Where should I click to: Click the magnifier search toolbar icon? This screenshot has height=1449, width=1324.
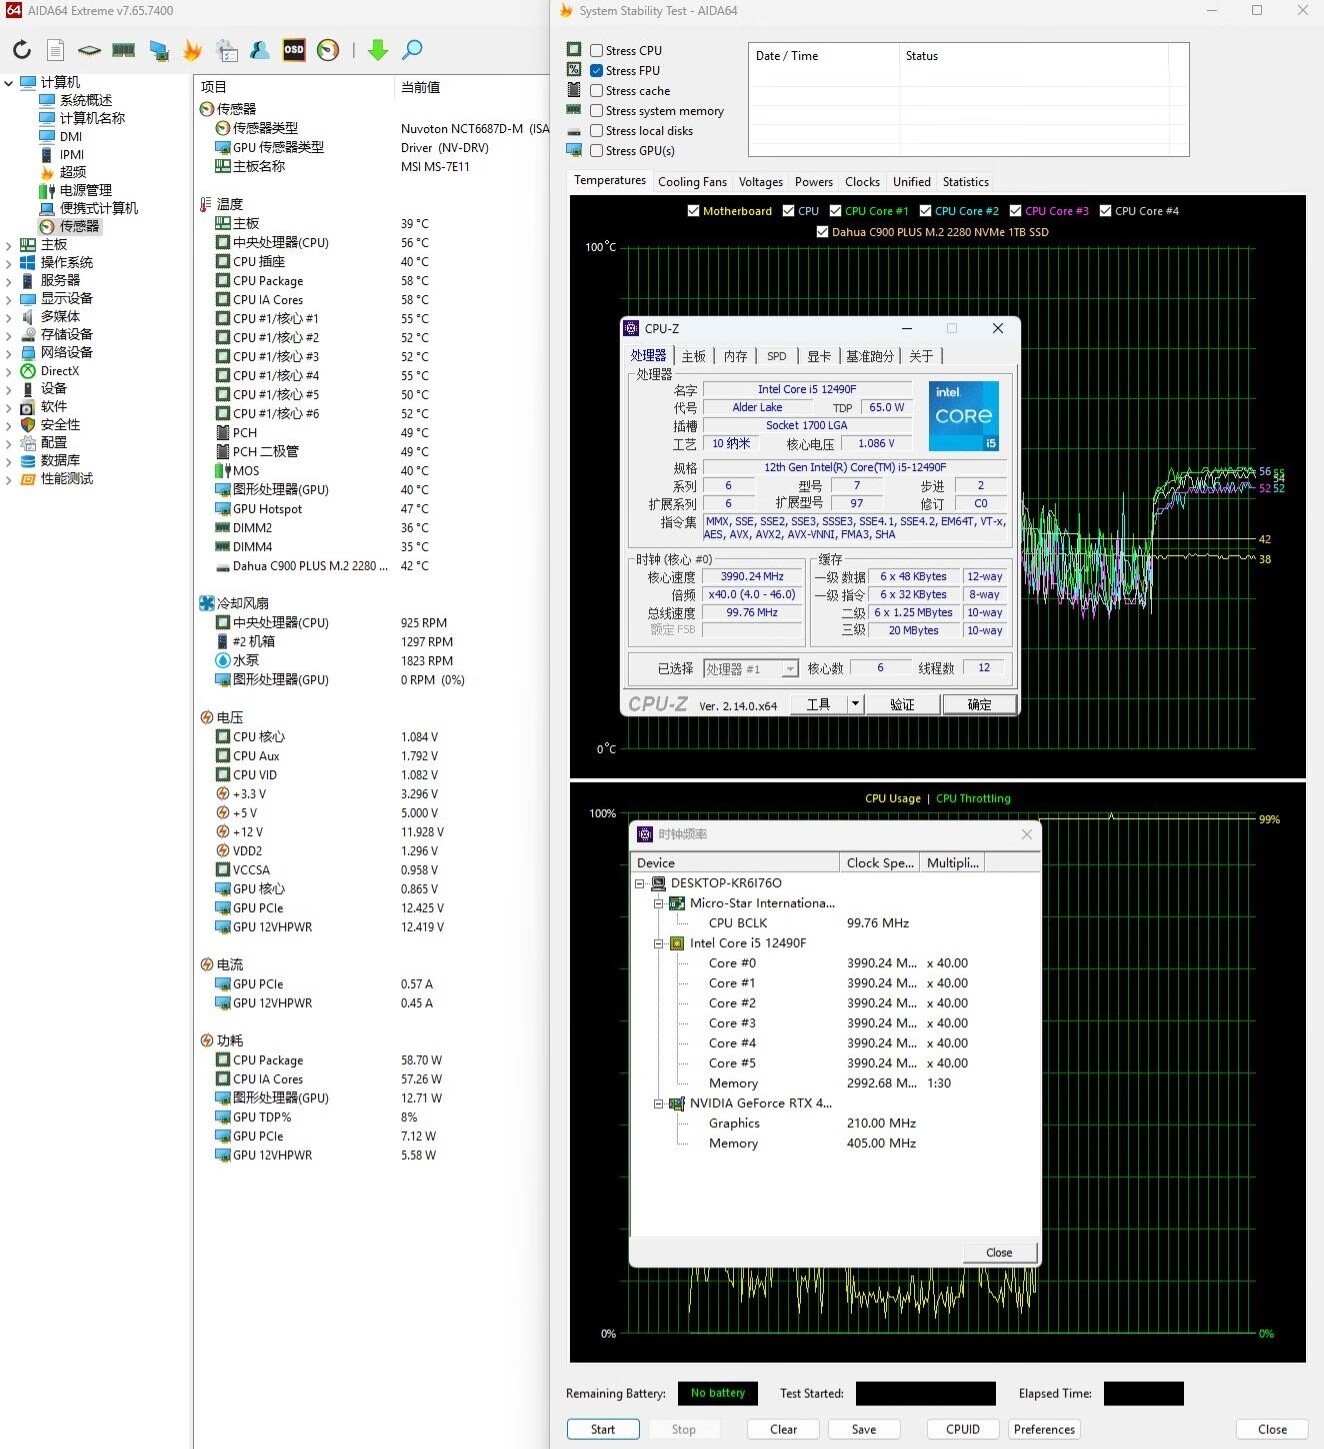412,50
